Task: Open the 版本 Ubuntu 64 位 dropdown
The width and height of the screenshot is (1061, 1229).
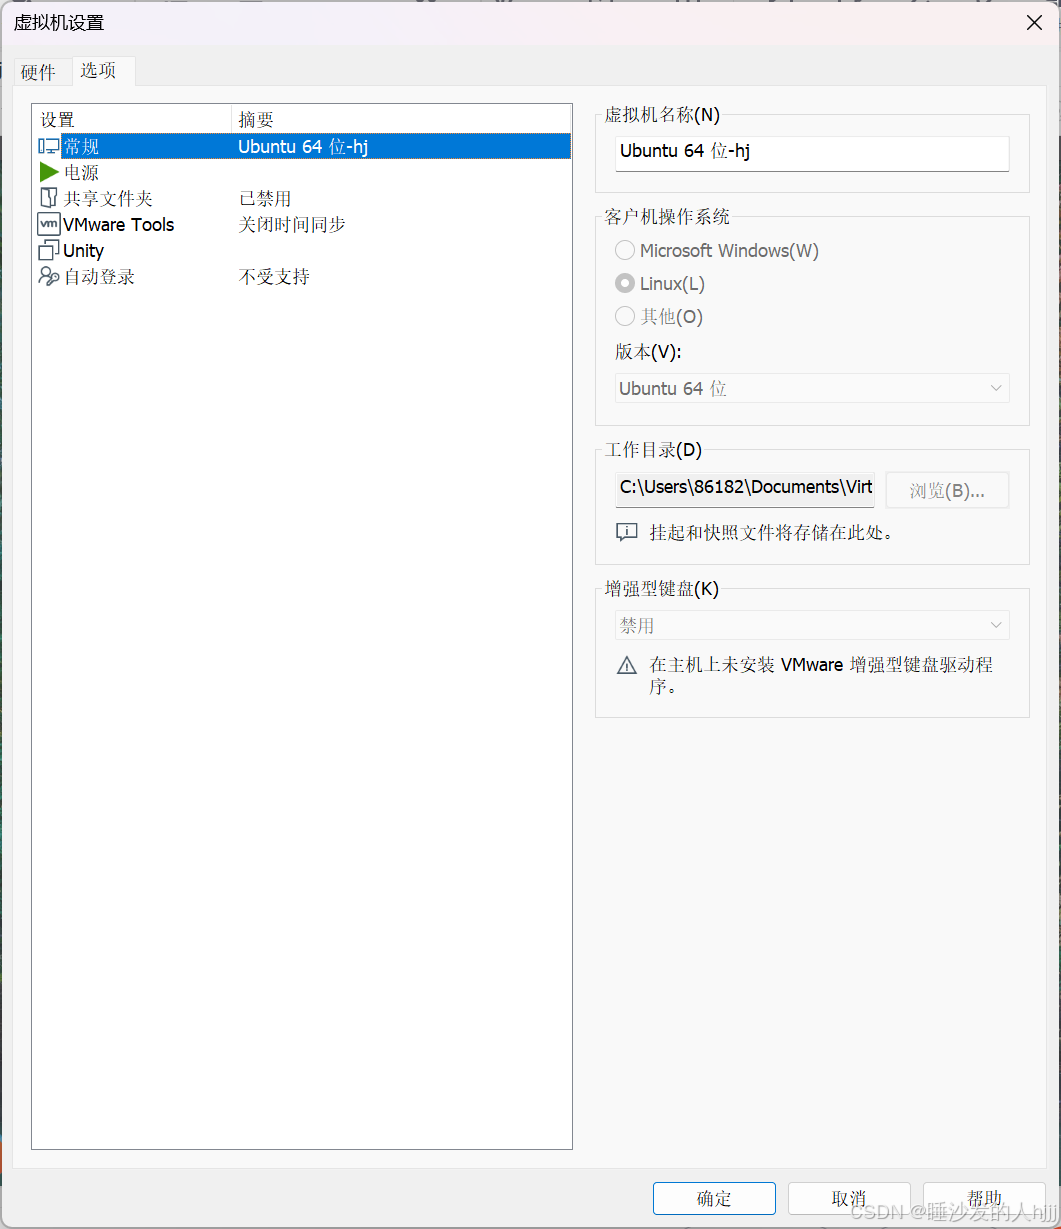Action: (812, 388)
